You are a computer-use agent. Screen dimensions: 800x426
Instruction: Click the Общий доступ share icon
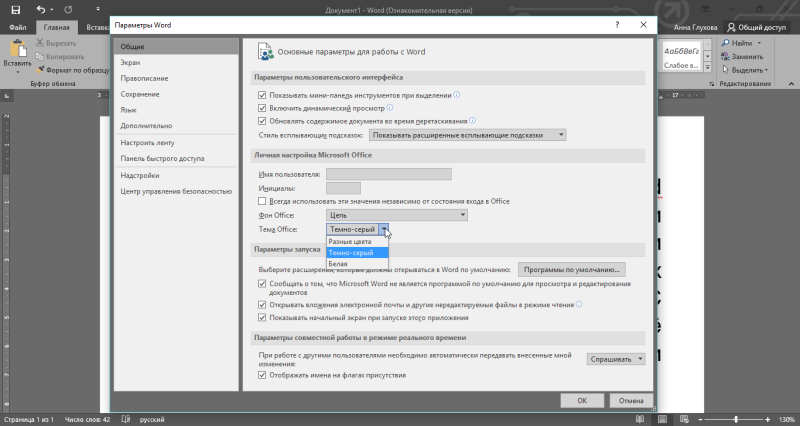pos(732,27)
